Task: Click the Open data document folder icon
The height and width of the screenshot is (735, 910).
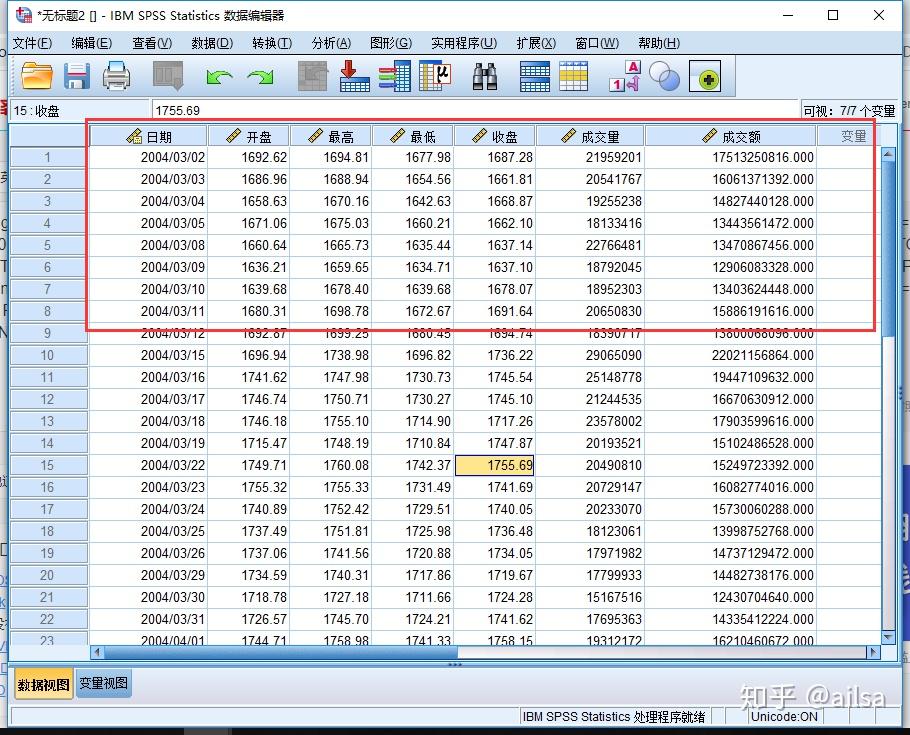Action: click(x=37, y=77)
